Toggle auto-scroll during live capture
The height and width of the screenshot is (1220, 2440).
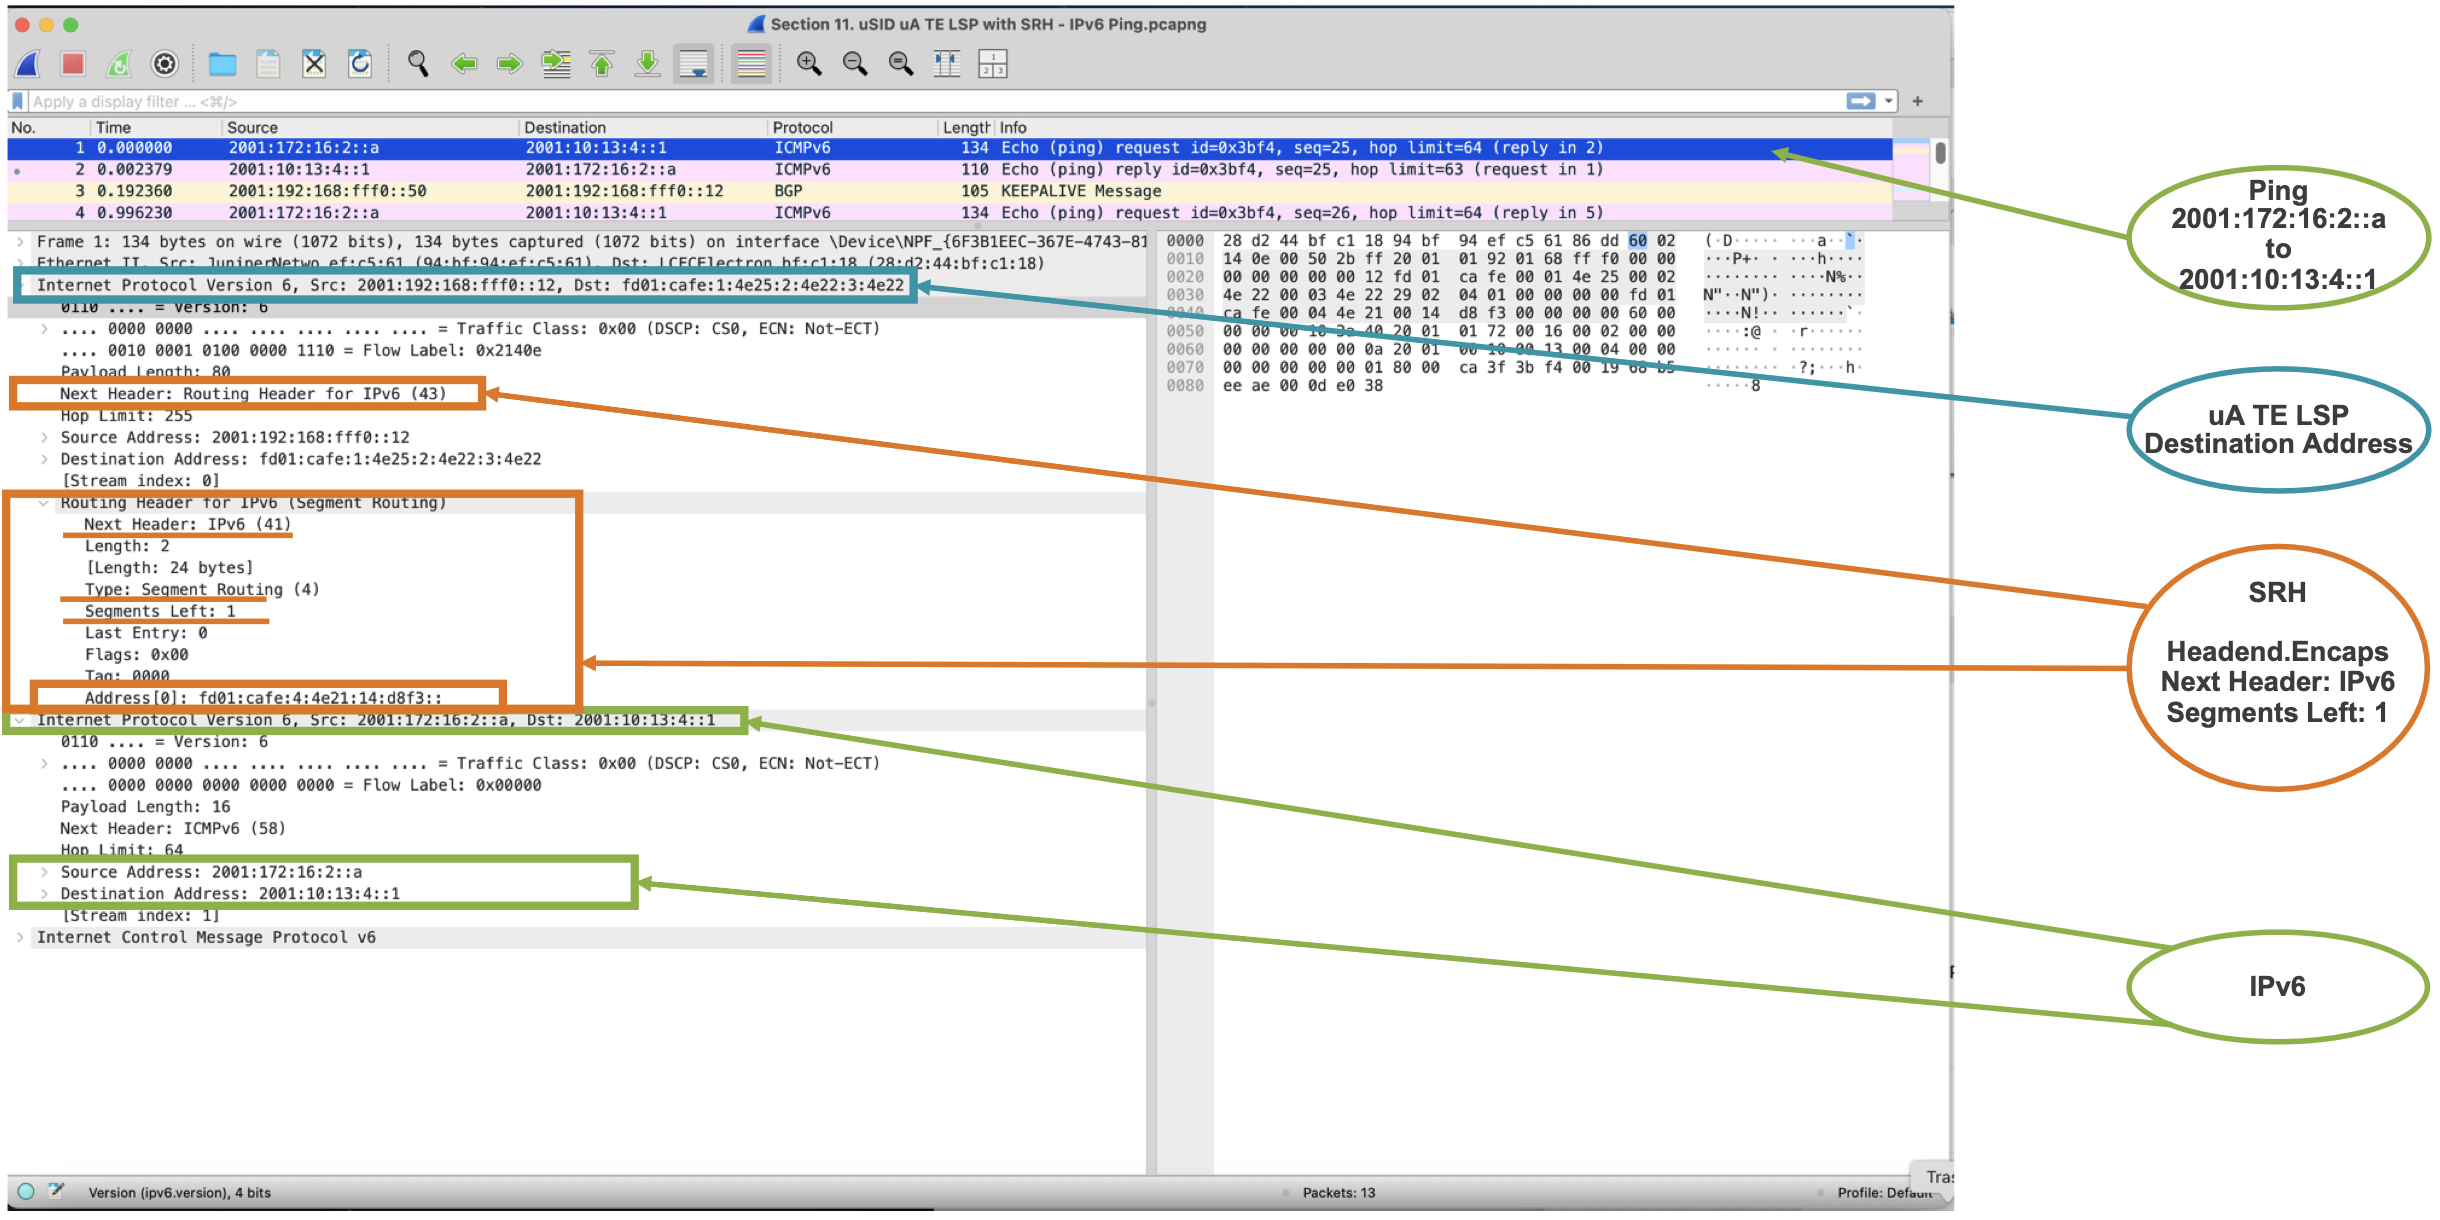694,64
